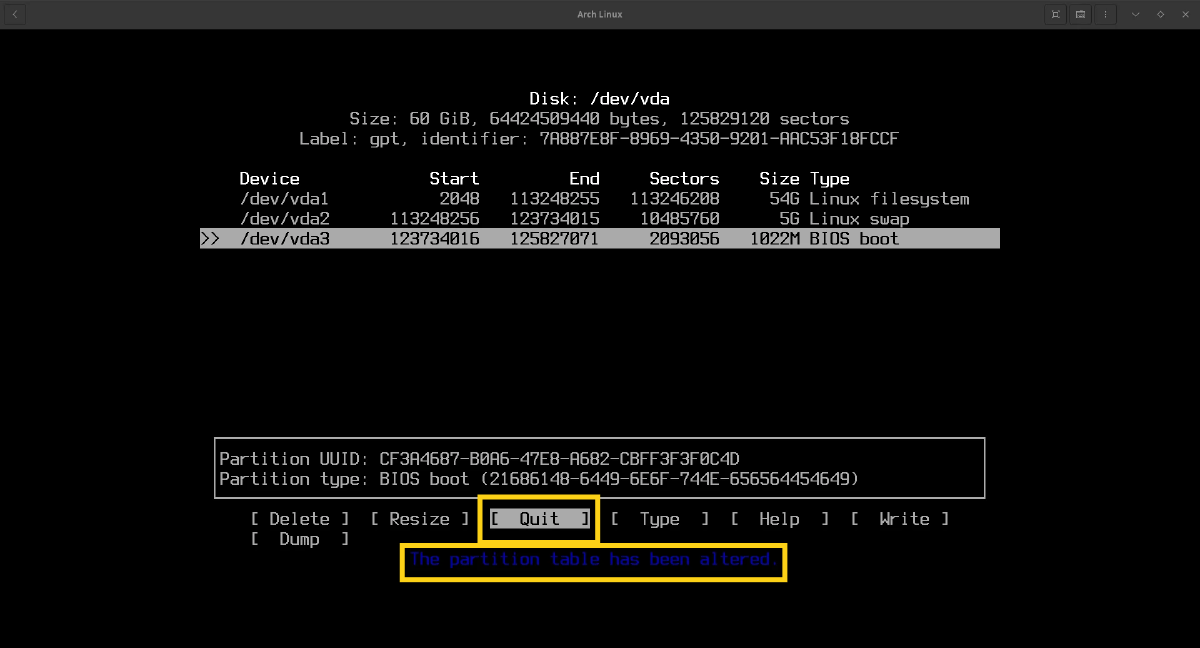The height and width of the screenshot is (648, 1200).
Task: Click the back arrow in header bar
Action: 15,14
